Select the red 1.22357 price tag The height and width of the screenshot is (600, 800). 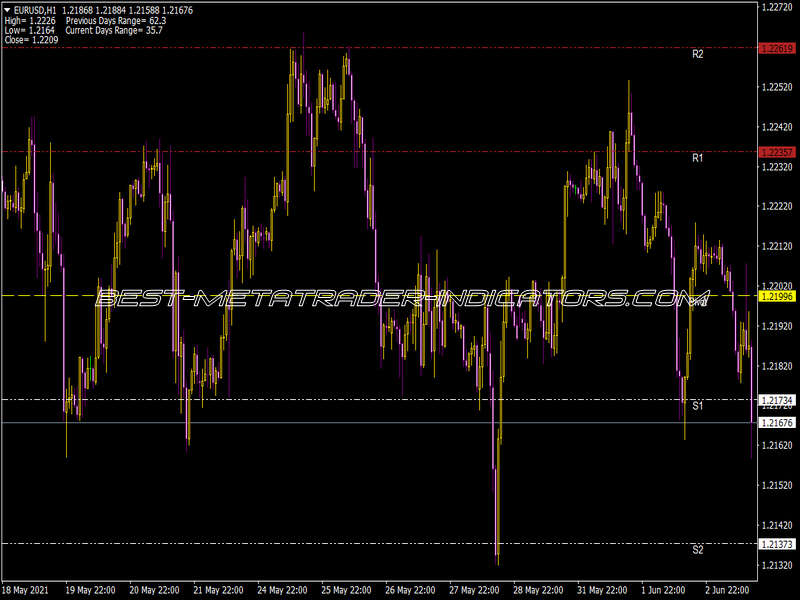pos(777,153)
